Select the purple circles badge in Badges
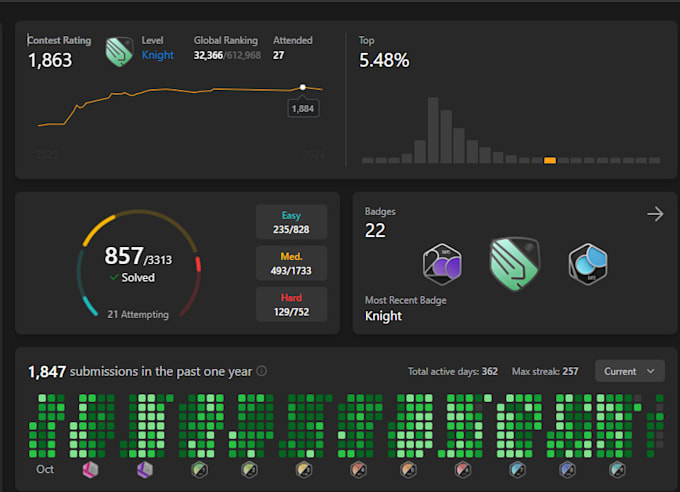Viewport: 680px width, 492px height. [442, 264]
